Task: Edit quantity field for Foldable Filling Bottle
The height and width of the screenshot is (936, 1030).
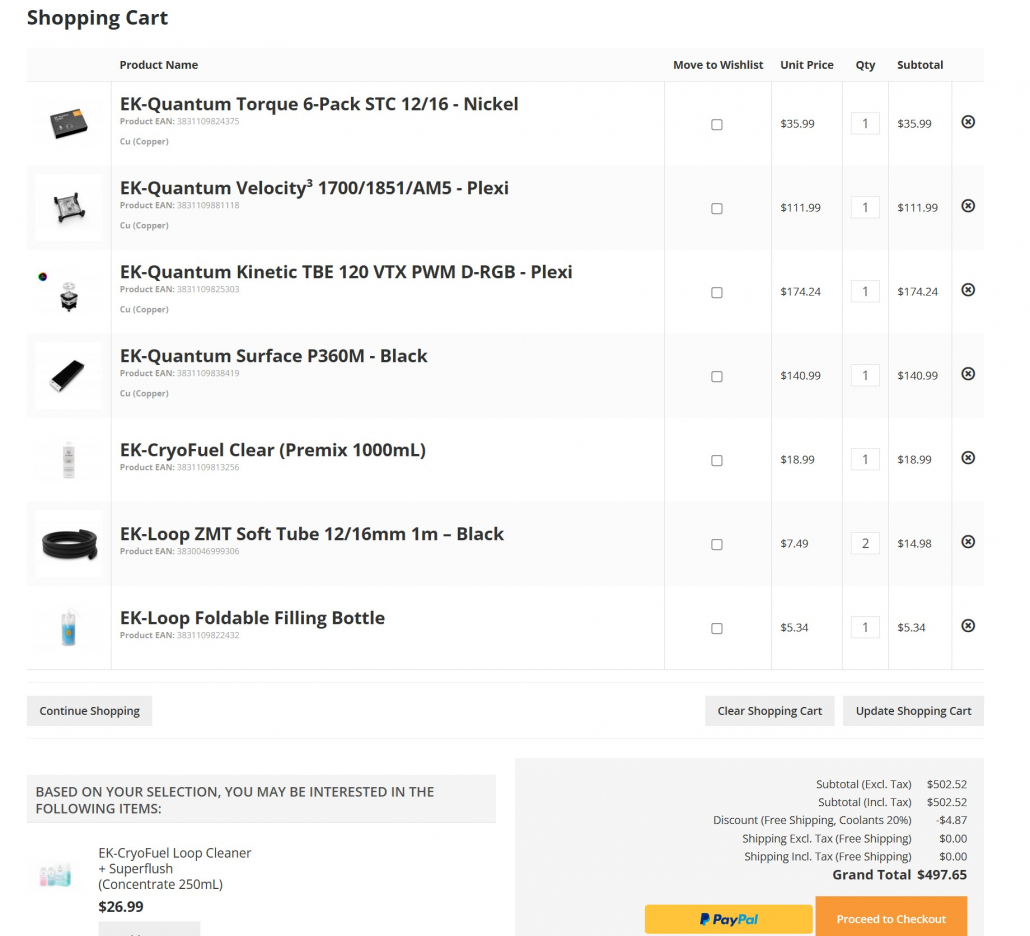Action: coord(865,628)
